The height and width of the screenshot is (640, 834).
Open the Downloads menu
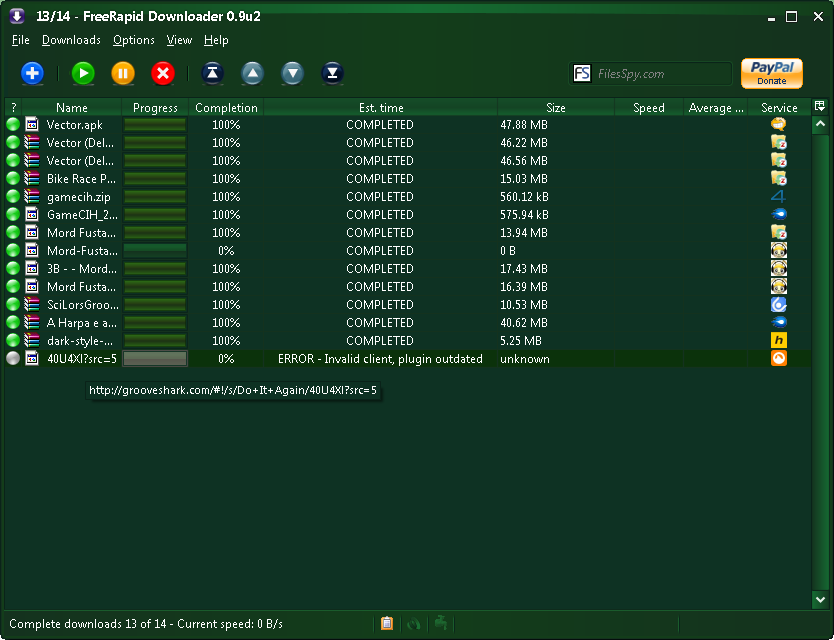click(x=71, y=40)
